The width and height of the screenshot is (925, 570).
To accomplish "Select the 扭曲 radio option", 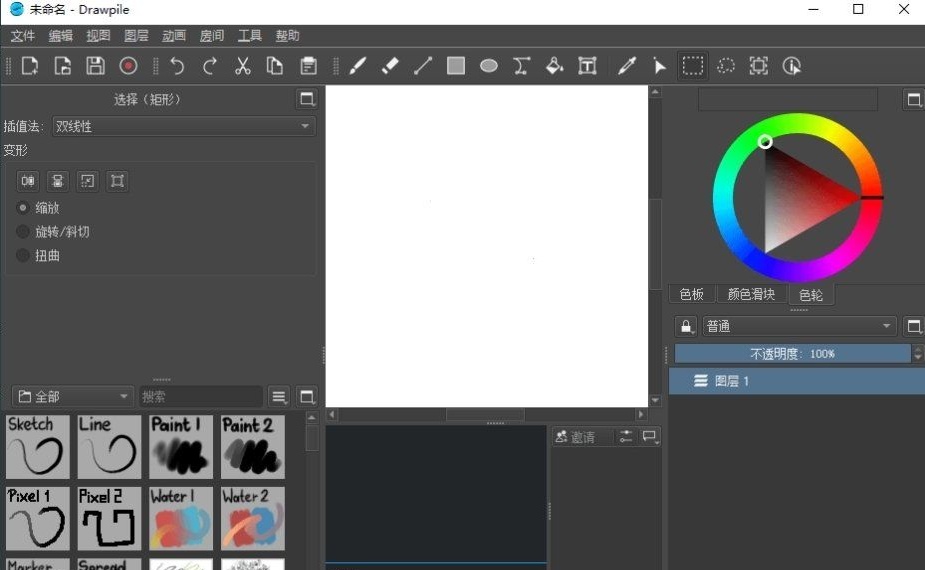I will point(38,255).
